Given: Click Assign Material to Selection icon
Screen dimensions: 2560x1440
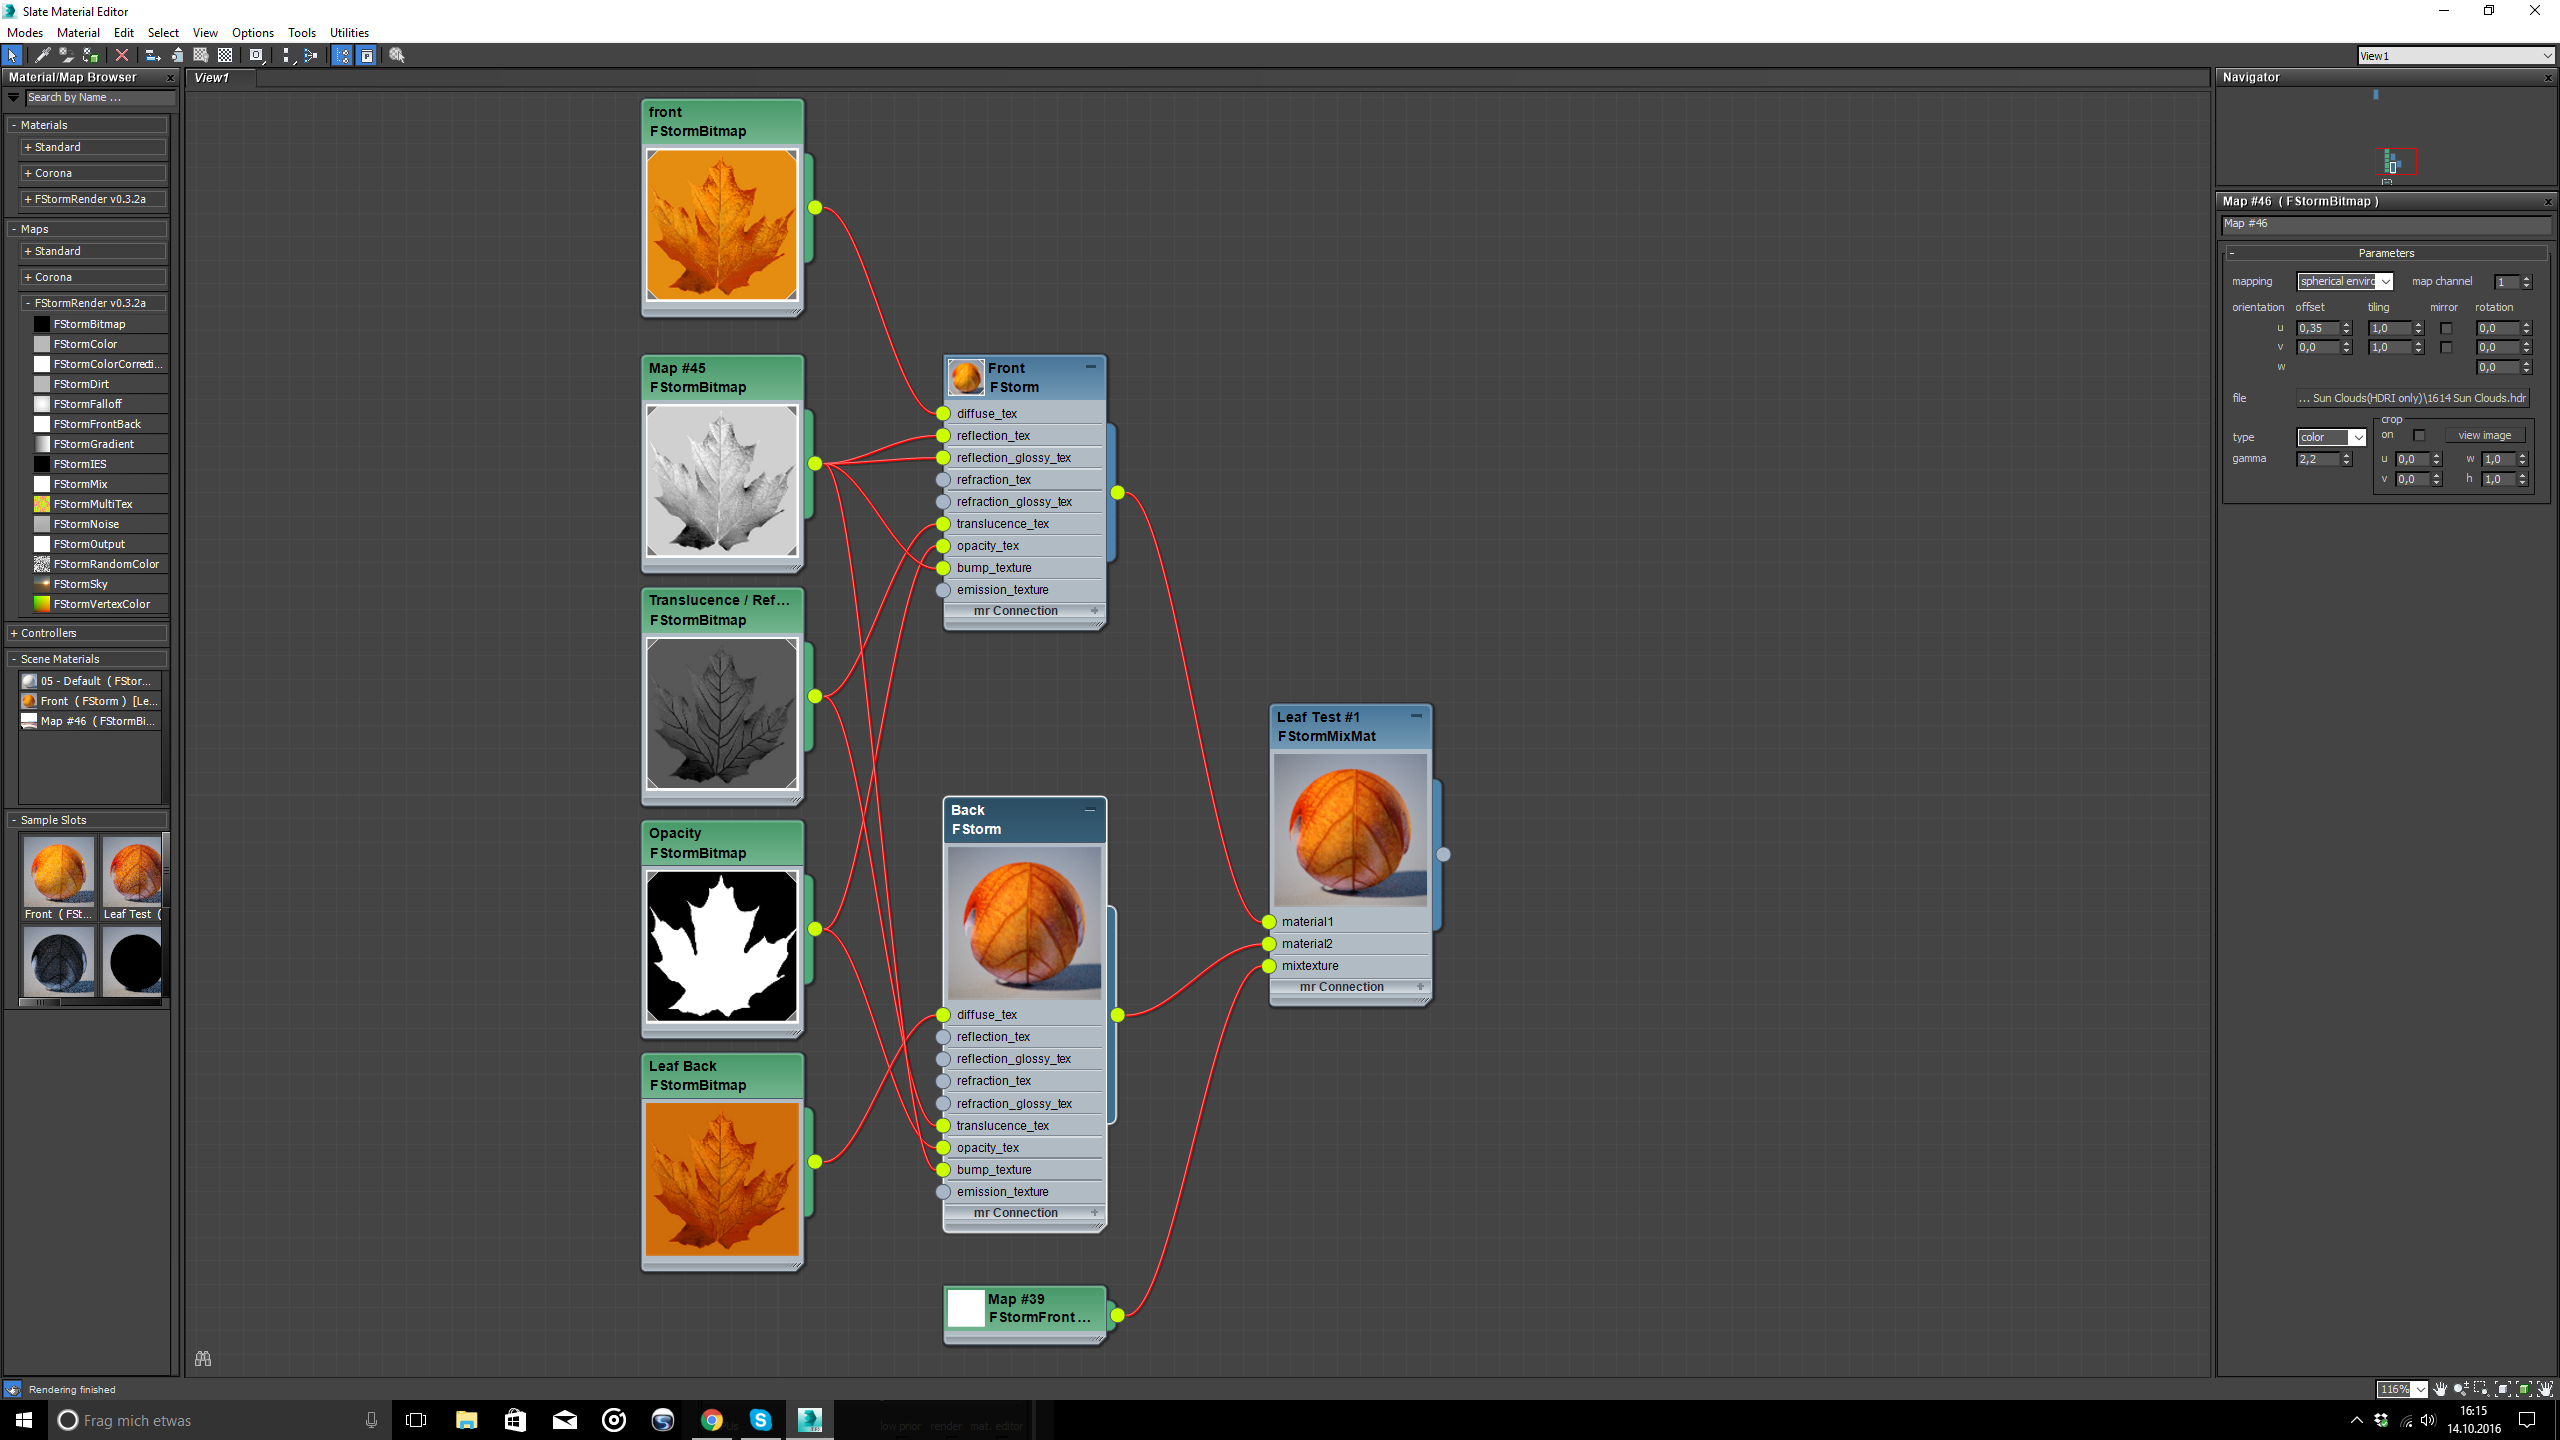Looking at the screenshot, I should pos(91,56).
